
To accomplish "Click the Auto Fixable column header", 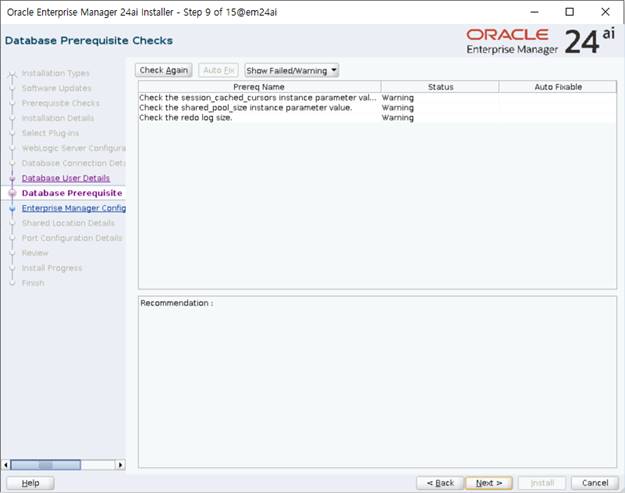I will pyautogui.click(x=558, y=87).
